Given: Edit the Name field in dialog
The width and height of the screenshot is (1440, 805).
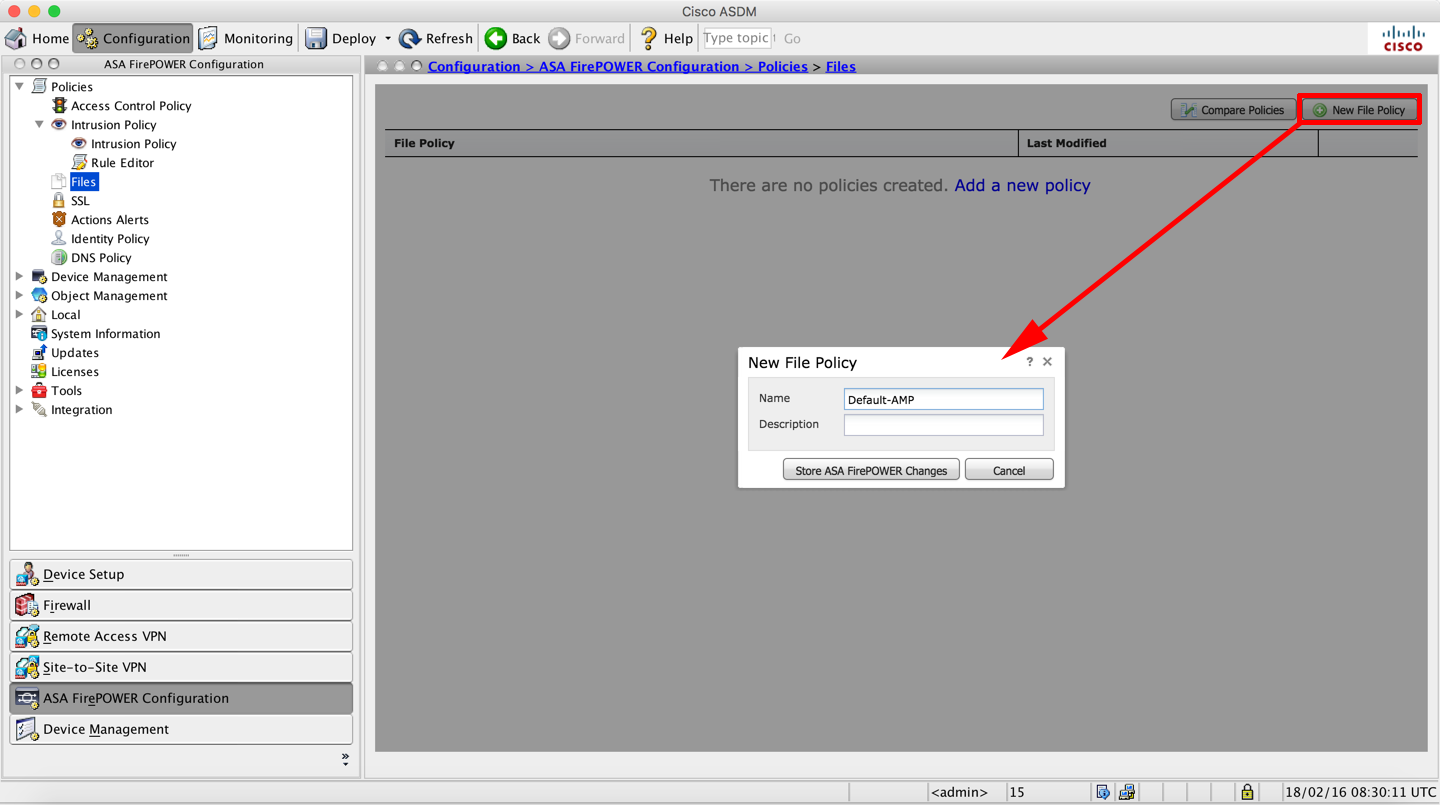Looking at the screenshot, I should pyautogui.click(x=943, y=399).
